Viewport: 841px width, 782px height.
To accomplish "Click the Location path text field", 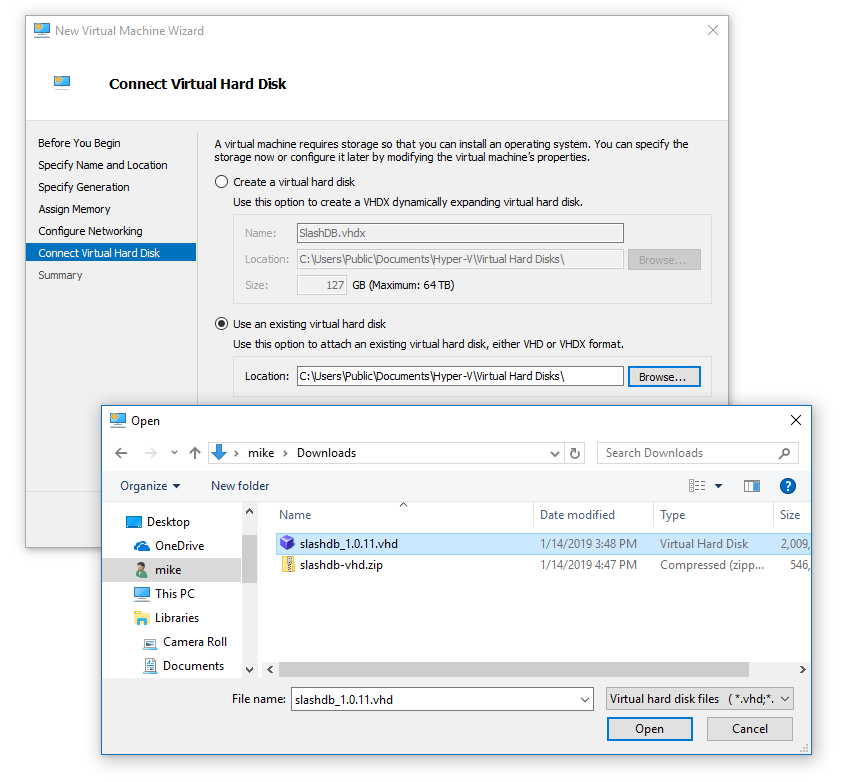I will pos(459,376).
